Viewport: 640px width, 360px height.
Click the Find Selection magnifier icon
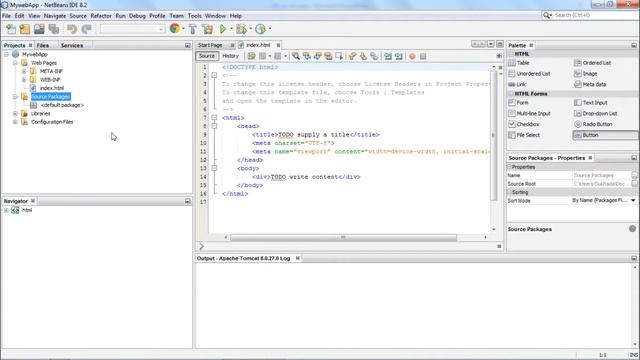point(296,56)
